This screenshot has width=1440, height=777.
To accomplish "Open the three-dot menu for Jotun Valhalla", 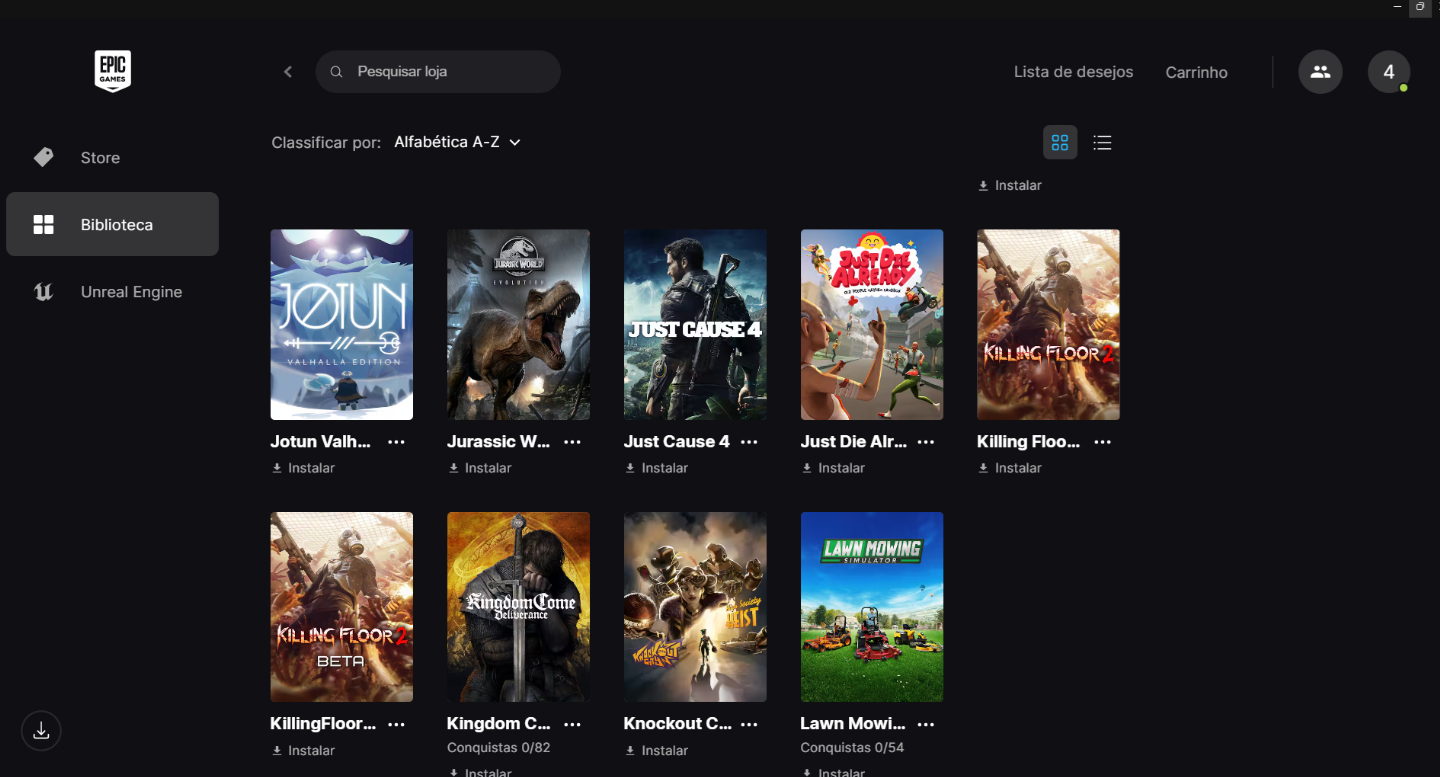I will pyautogui.click(x=396, y=442).
